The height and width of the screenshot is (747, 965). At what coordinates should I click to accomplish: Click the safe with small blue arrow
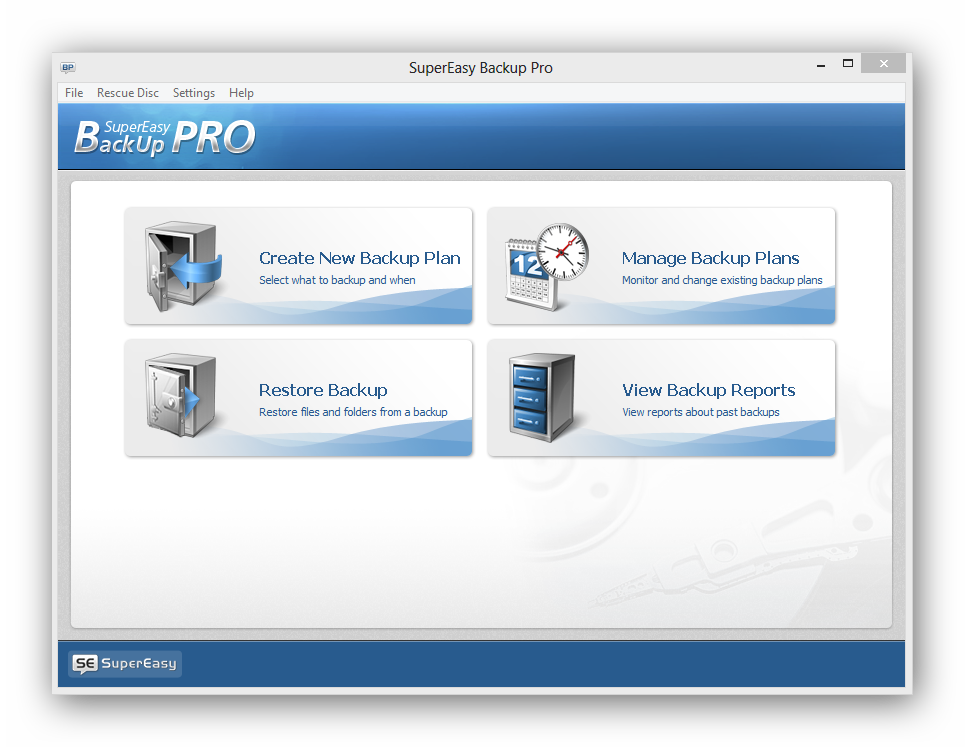(x=181, y=395)
